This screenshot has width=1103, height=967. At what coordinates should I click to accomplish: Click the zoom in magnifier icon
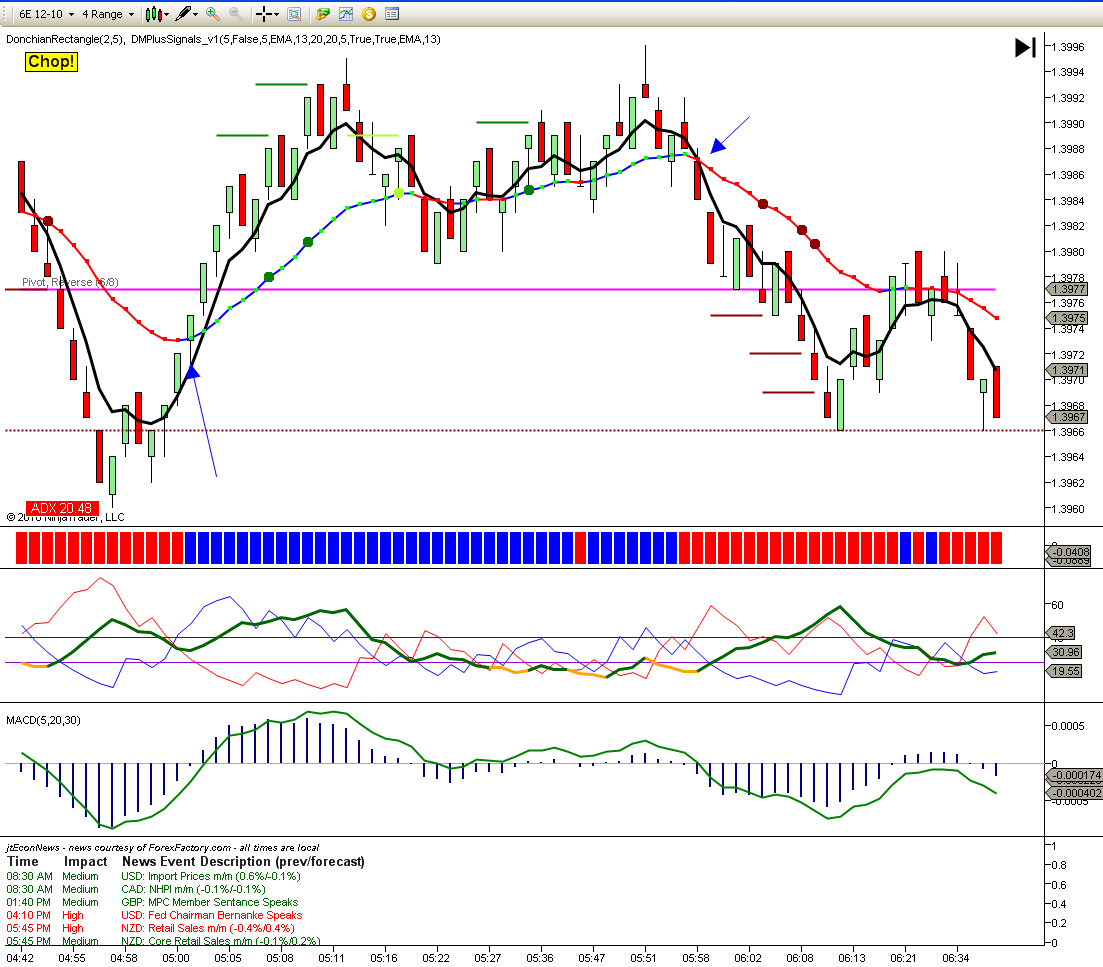212,13
